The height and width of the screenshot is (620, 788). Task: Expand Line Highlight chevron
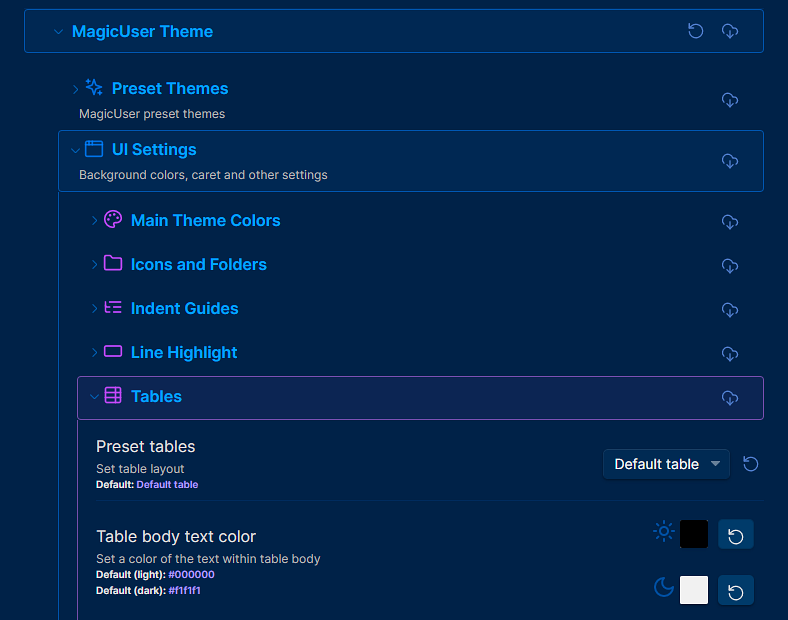click(x=94, y=353)
